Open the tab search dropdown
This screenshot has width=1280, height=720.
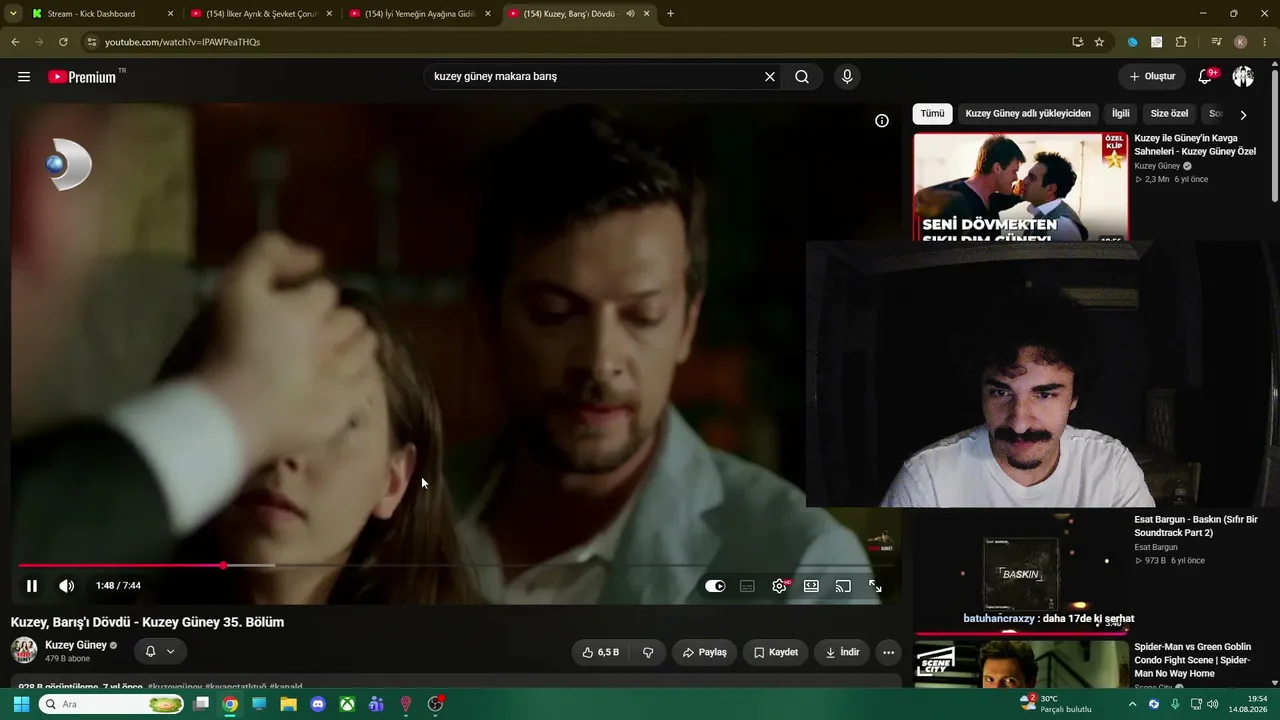(x=13, y=14)
